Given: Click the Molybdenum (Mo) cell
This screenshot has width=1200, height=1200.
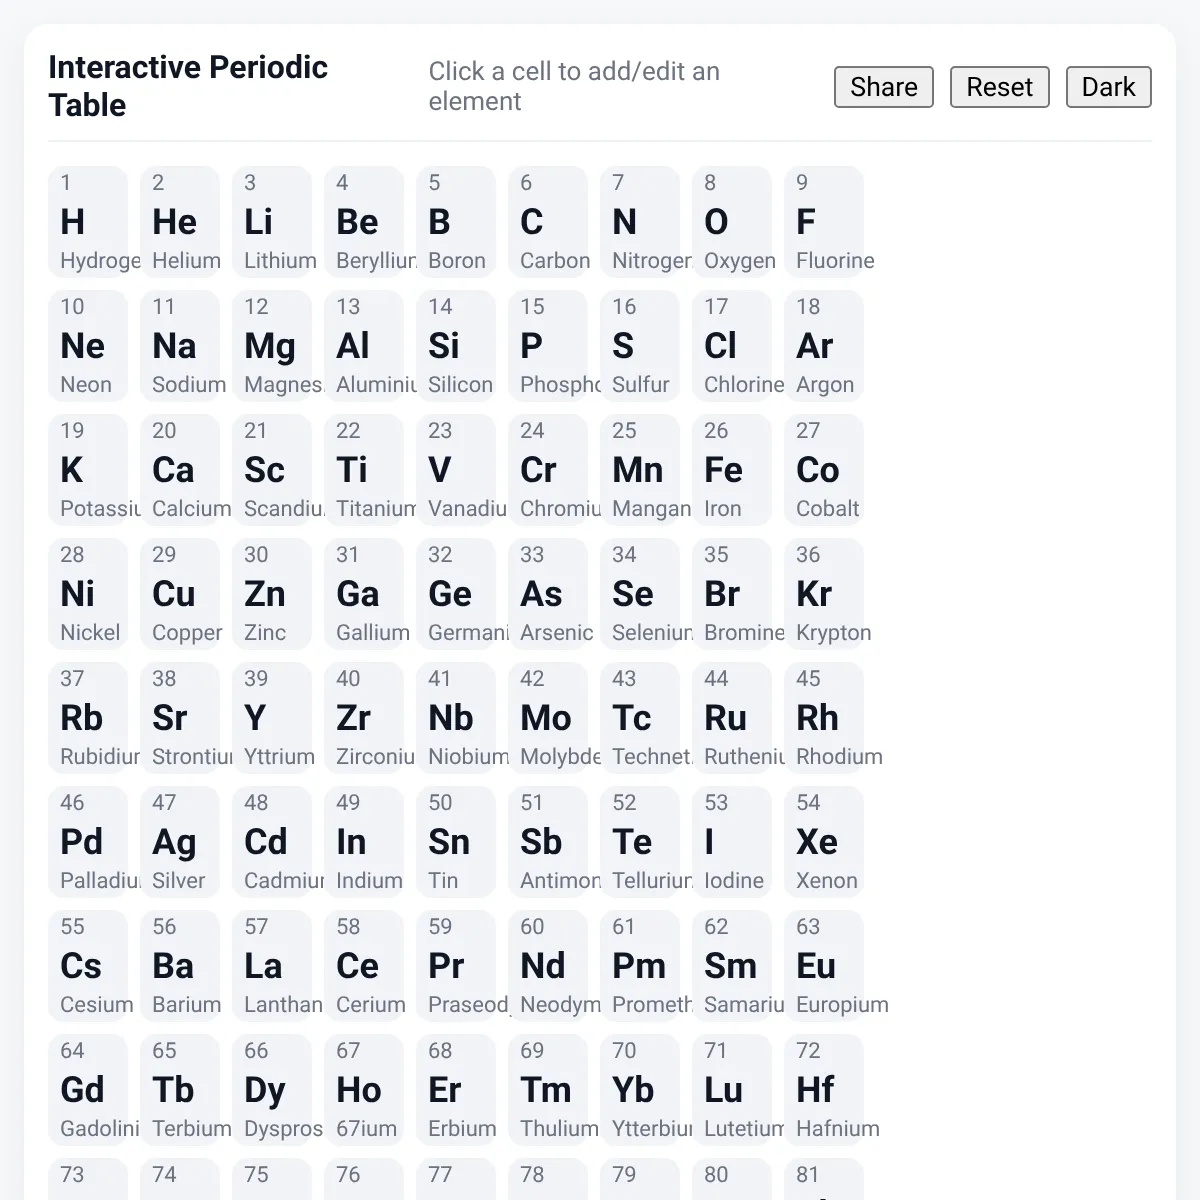Looking at the screenshot, I should click(x=548, y=718).
